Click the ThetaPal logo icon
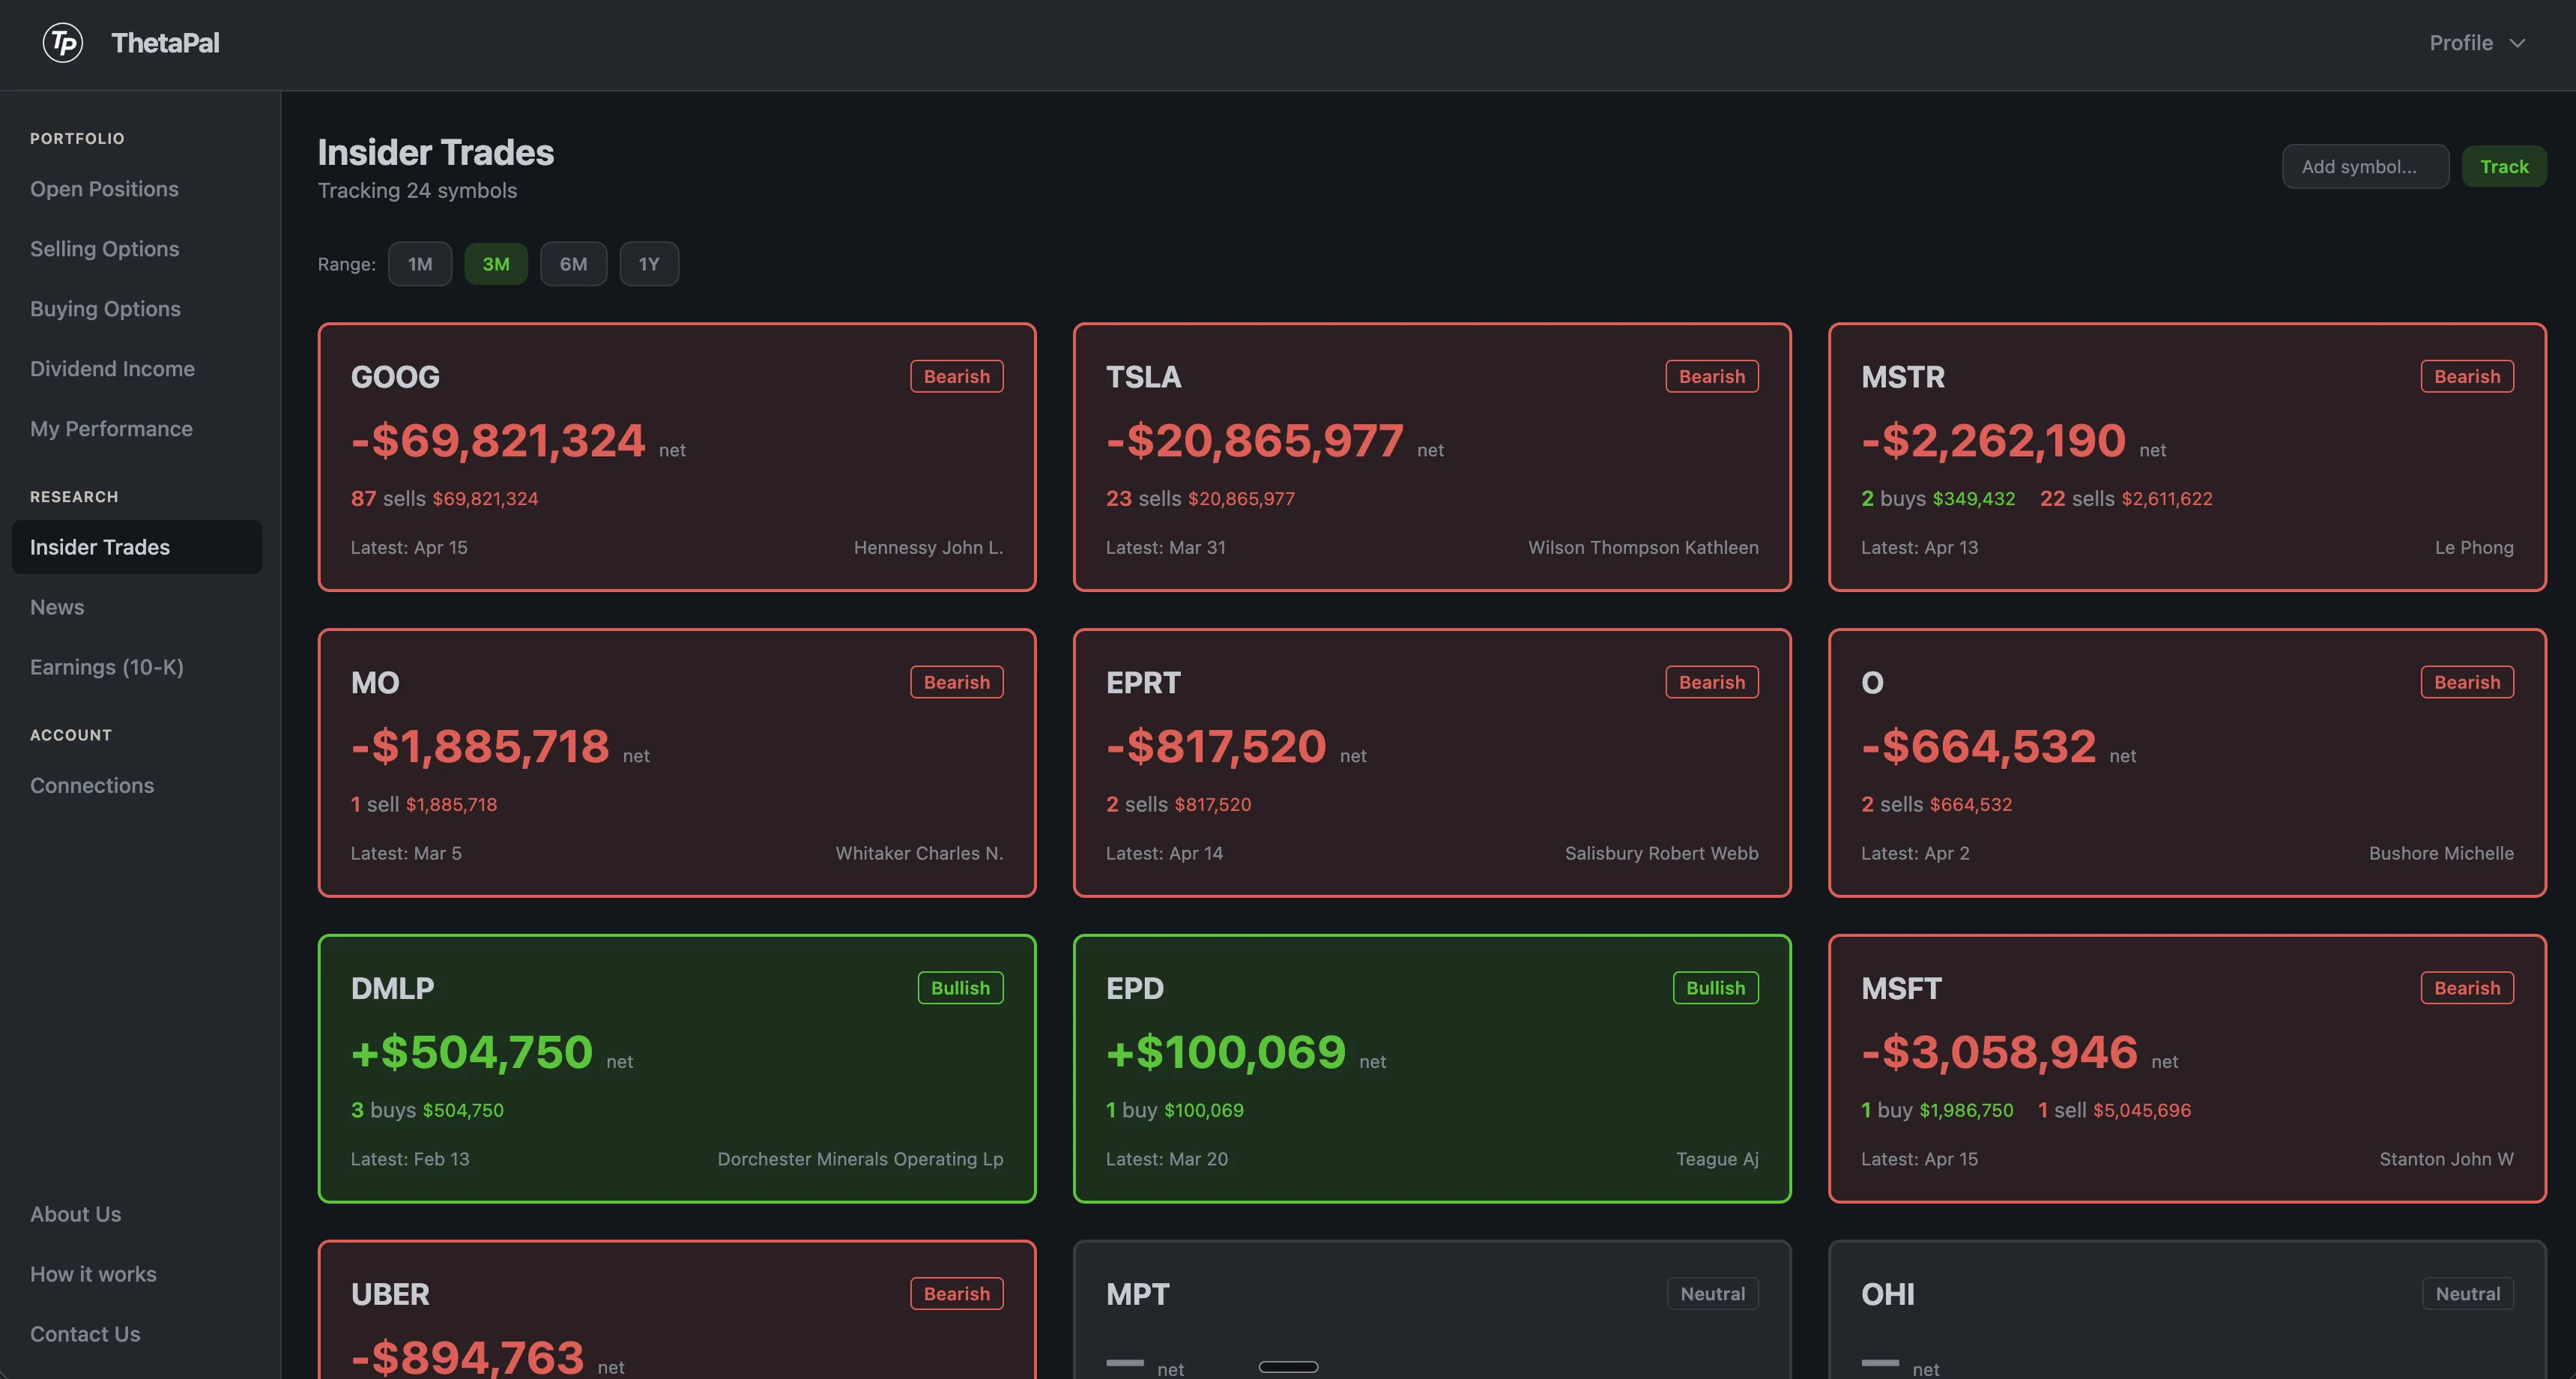This screenshot has height=1379, width=2576. [63, 43]
